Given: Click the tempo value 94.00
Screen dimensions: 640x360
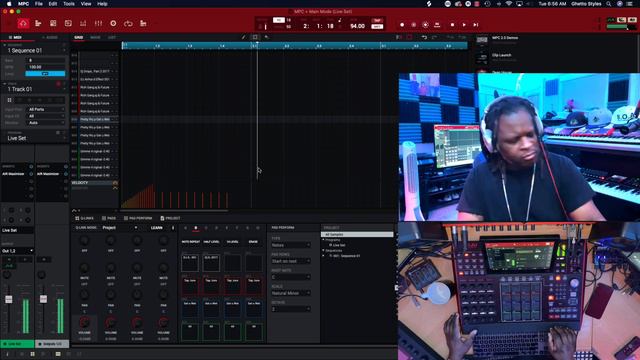Looking at the screenshot, I should tap(357, 26).
